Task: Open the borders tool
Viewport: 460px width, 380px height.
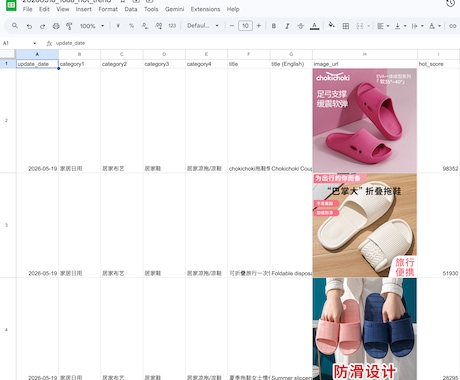Action: point(346,26)
